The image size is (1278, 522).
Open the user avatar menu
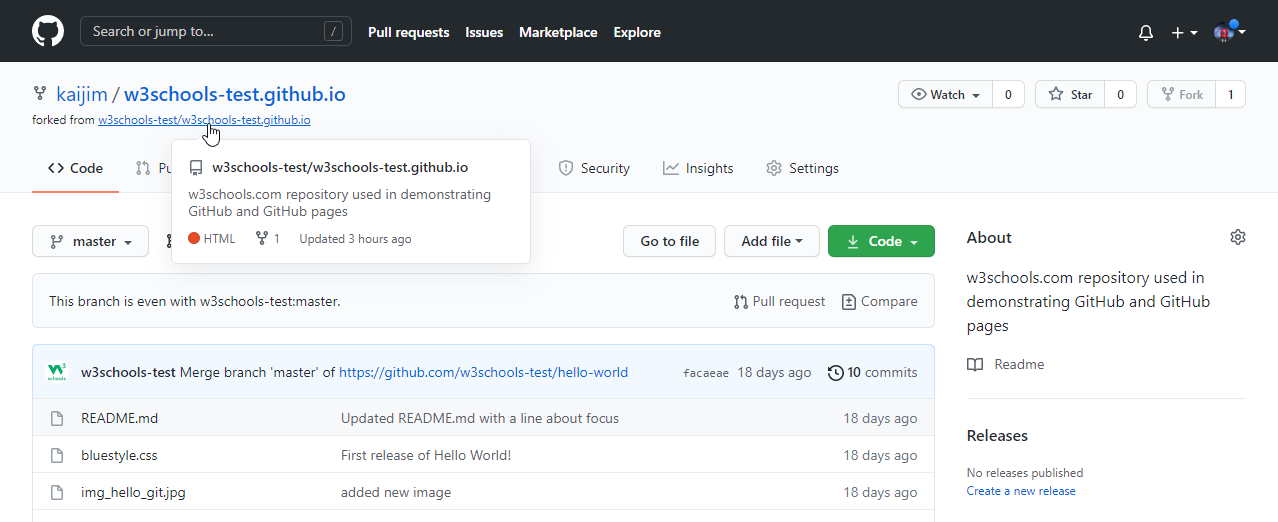click(1229, 32)
